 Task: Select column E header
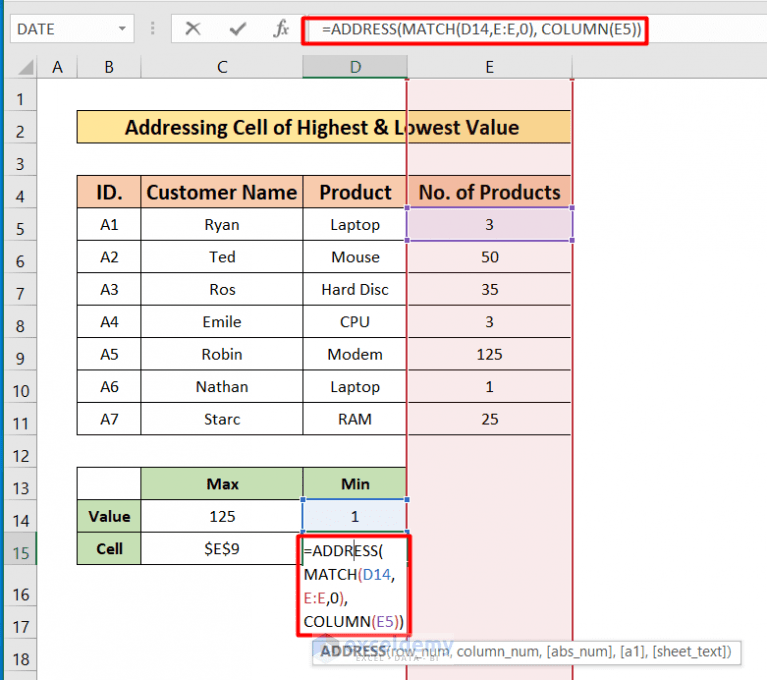click(489, 67)
